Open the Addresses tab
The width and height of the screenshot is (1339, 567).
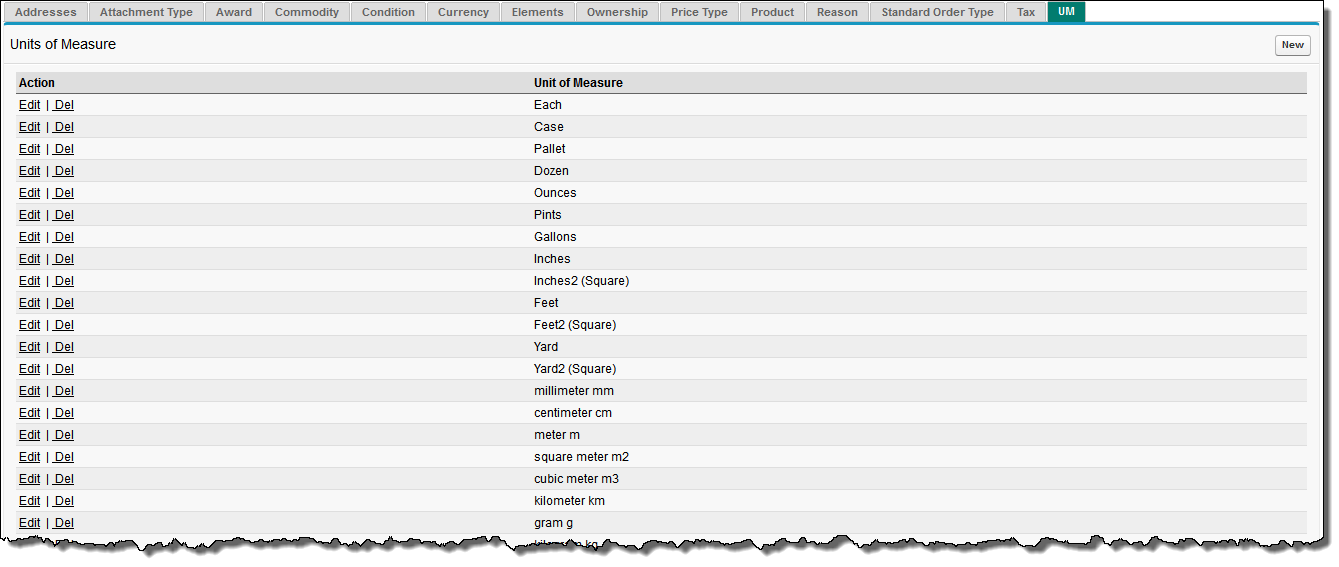[x=46, y=12]
